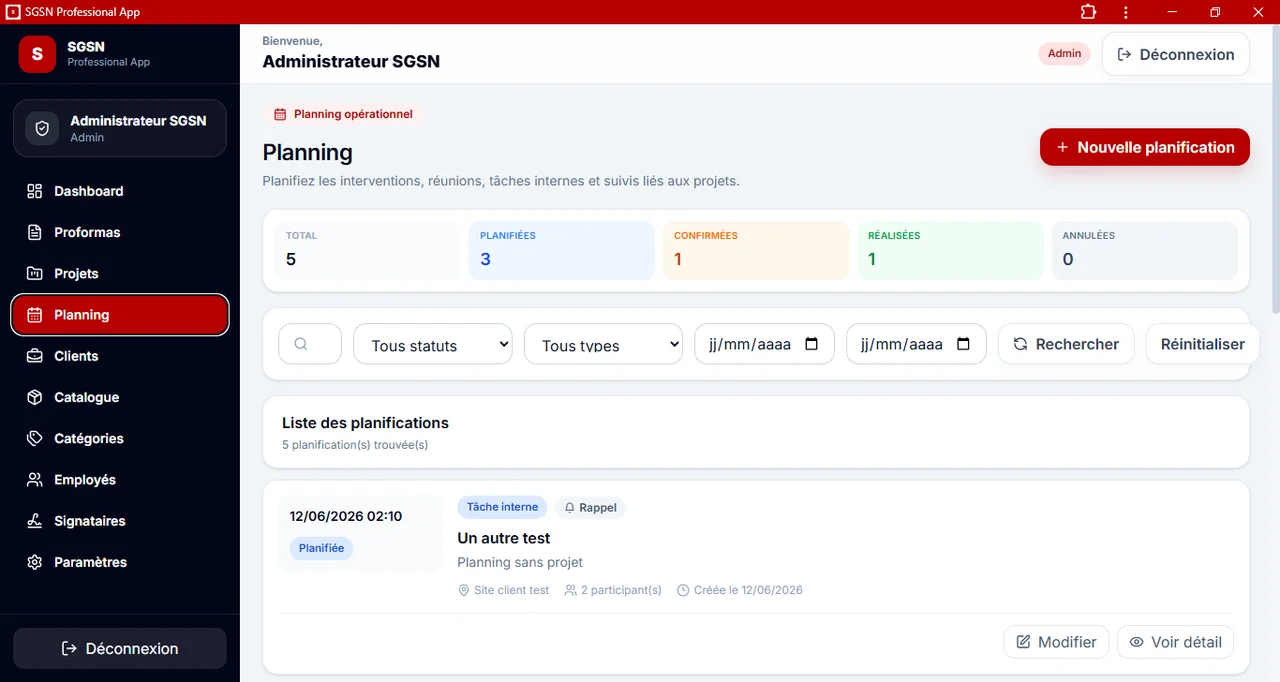Open the second date field's calendar picker icon

click(964, 344)
